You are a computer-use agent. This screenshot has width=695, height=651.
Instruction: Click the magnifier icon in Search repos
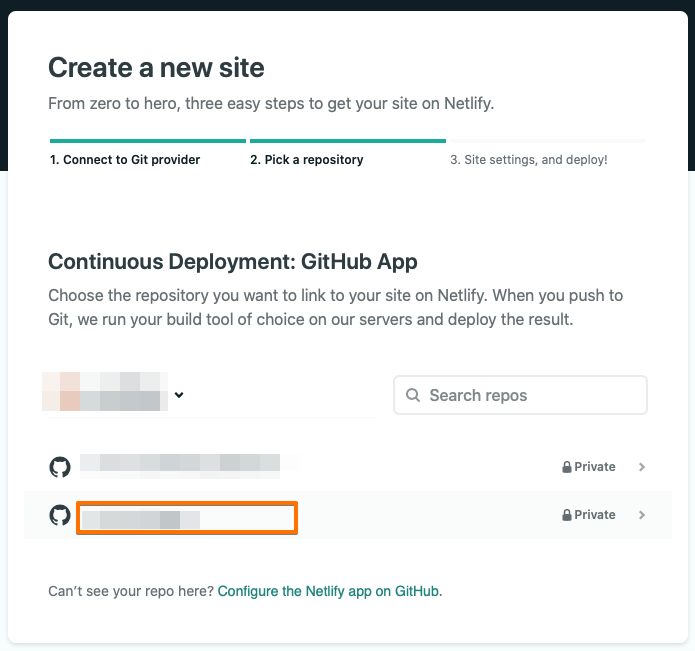pos(413,395)
